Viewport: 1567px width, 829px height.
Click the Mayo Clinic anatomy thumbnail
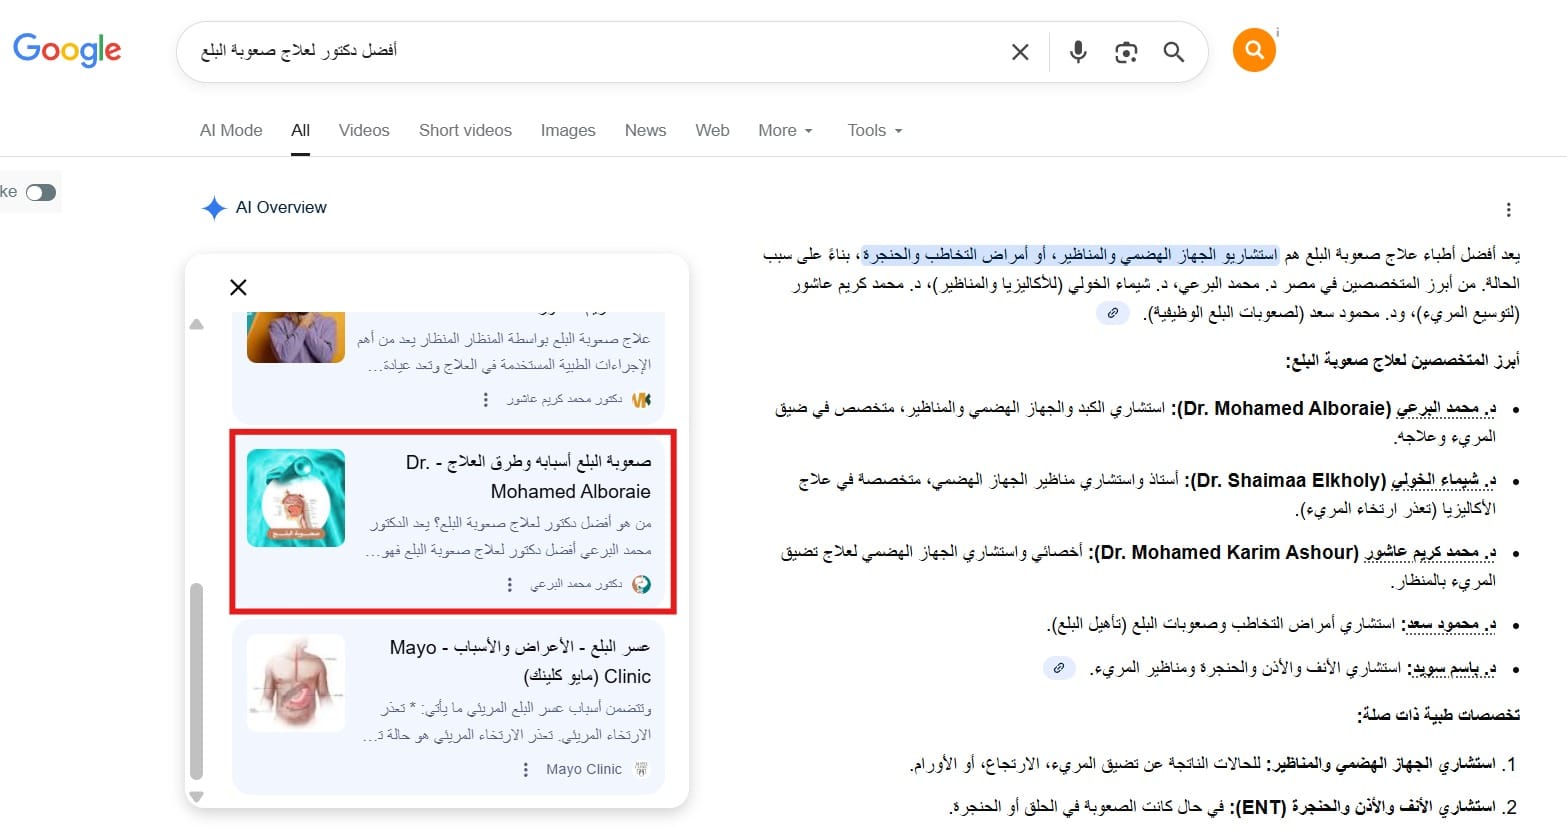[296, 683]
